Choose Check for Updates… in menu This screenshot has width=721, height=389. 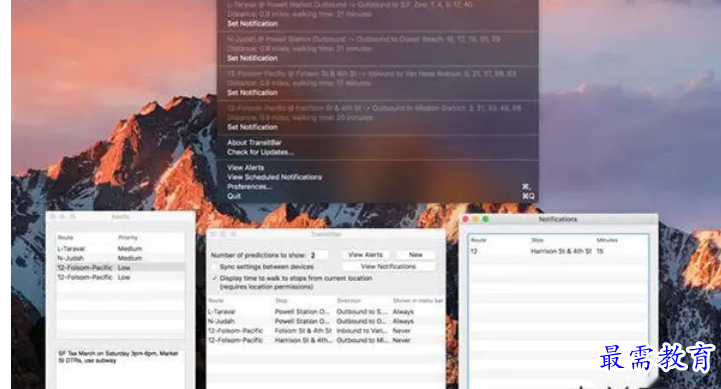pos(260,152)
